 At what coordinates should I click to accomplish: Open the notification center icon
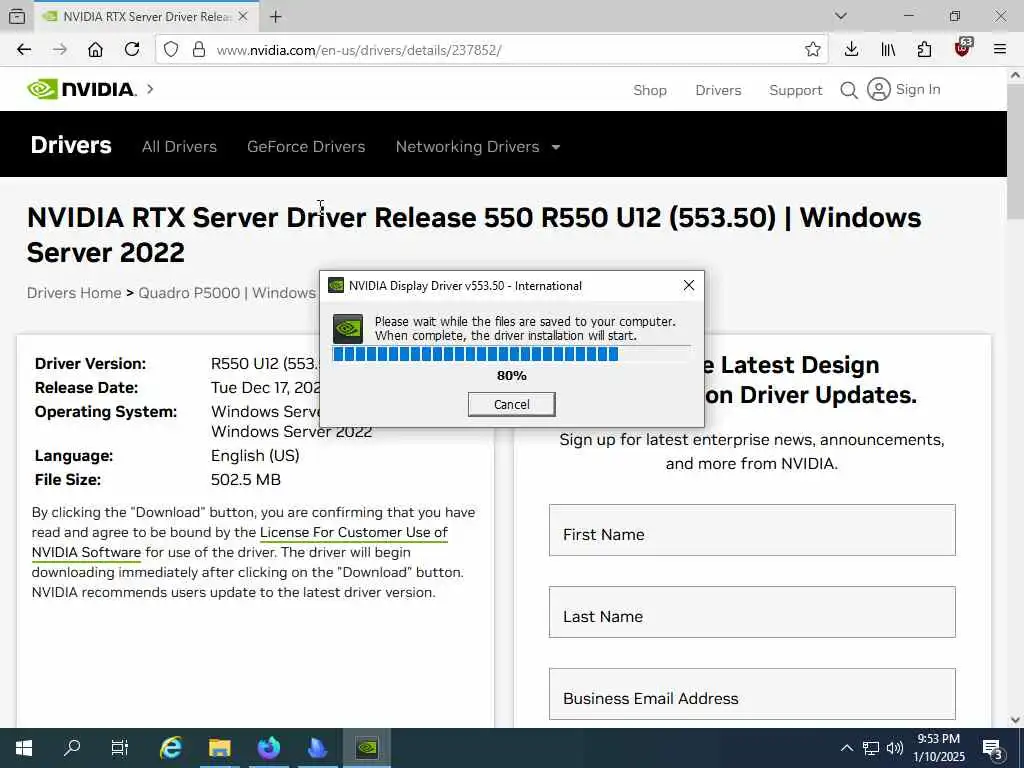tap(992, 748)
